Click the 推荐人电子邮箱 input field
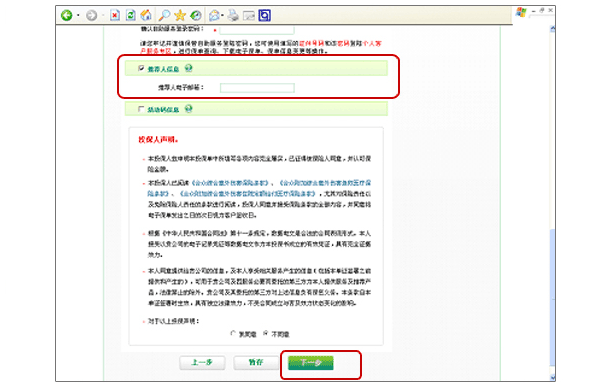Image resolution: width=592 pixels, height=383 pixels. click(x=257, y=88)
